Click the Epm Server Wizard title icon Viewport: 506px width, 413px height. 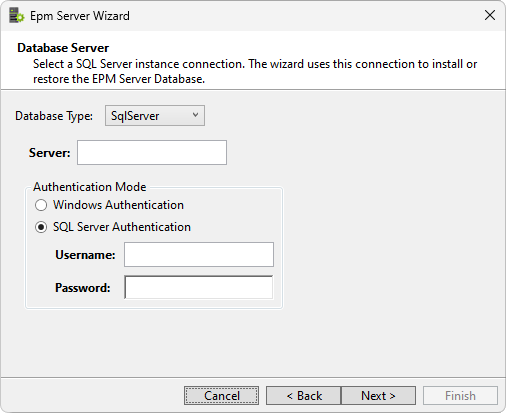17,16
